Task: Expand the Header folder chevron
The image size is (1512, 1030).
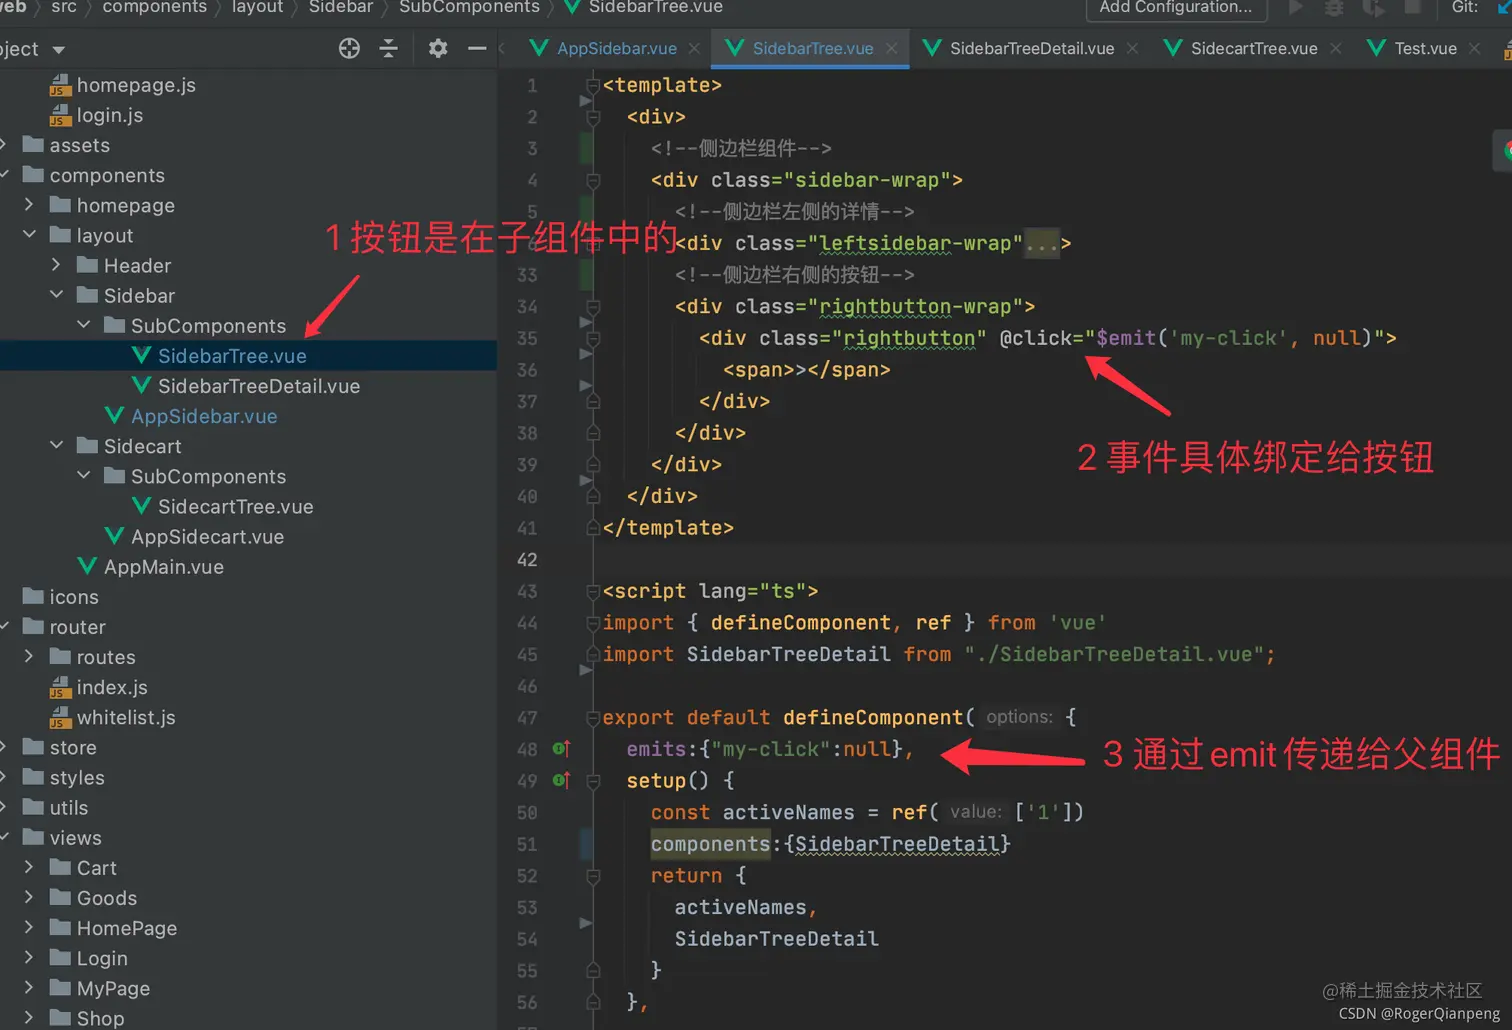Action: (56, 265)
